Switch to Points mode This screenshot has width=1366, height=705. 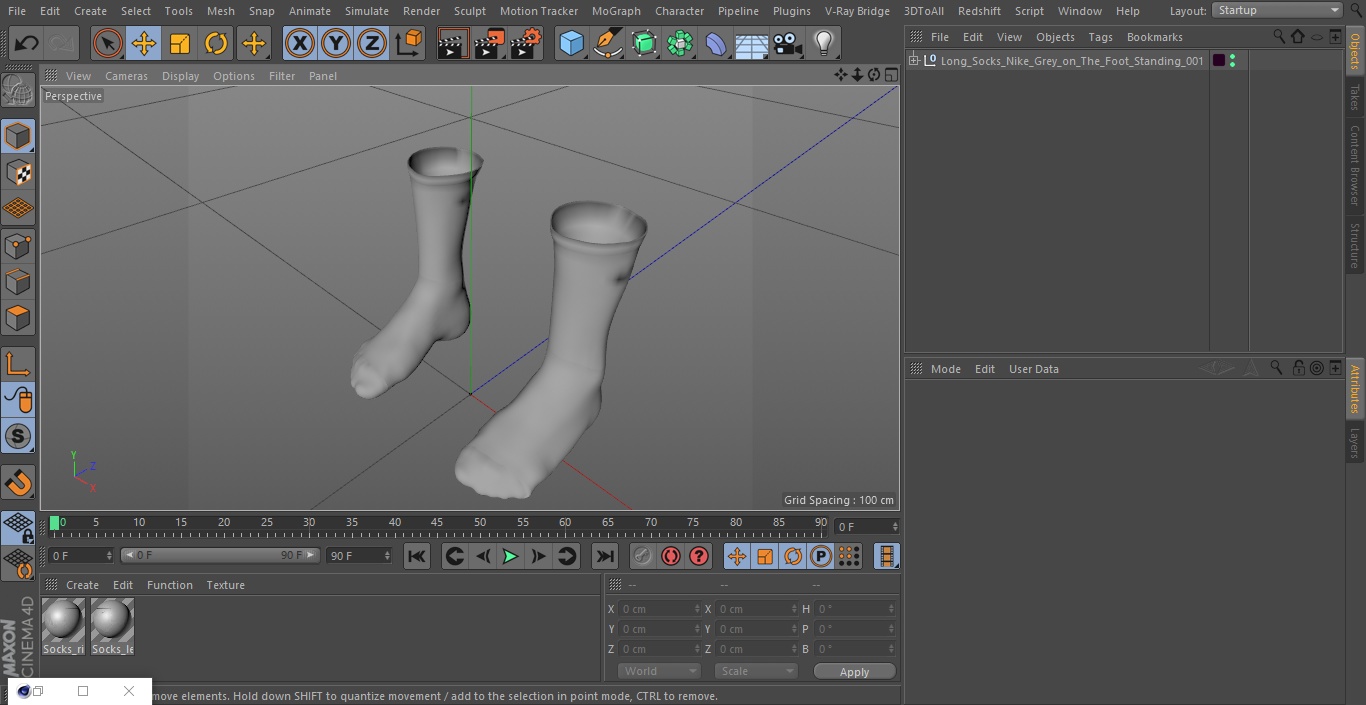point(18,245)
